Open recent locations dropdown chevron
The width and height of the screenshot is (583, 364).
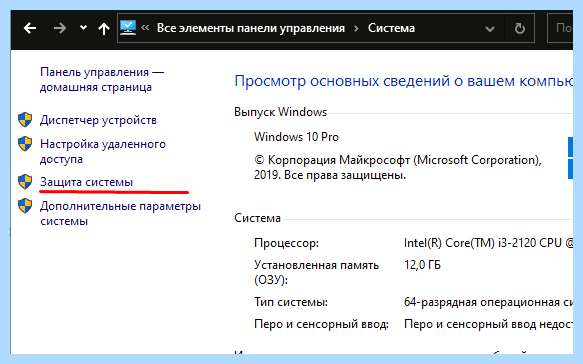tap(83, 28)
